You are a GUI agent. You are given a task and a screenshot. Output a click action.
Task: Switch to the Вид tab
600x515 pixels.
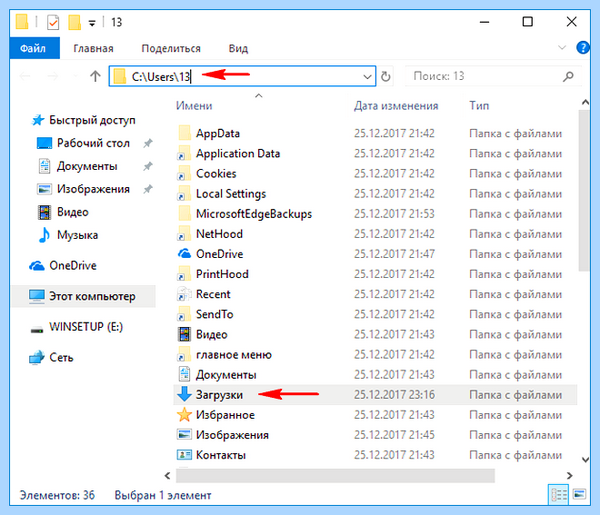238,48
